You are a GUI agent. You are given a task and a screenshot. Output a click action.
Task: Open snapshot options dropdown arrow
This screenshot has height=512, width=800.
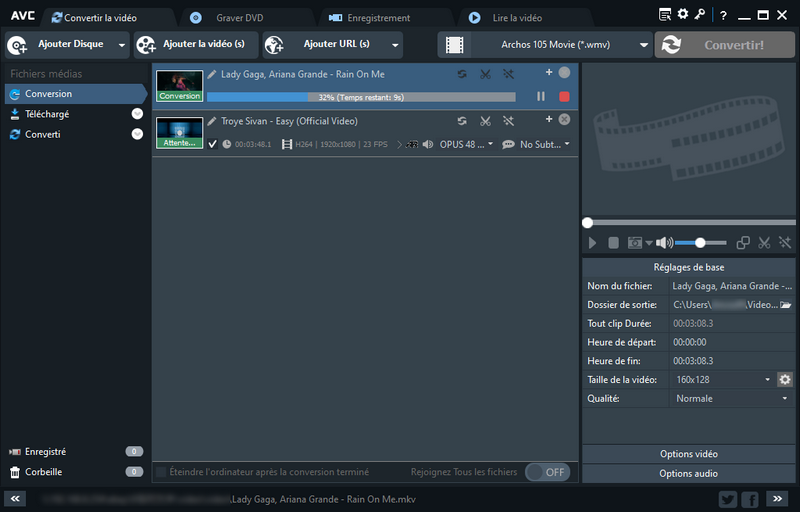[x=649, y=243]
